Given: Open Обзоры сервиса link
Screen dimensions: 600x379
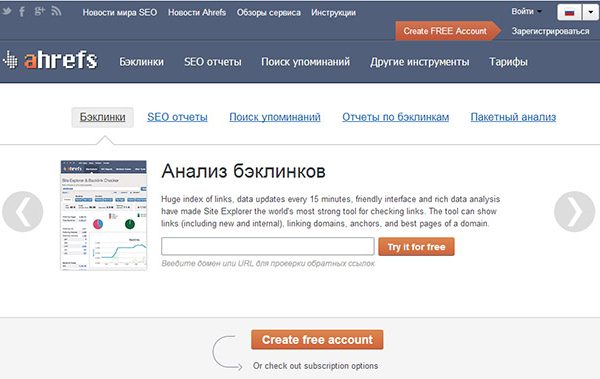Looking at the screenshot, I should pyautogui.click(x=269, y=13).
